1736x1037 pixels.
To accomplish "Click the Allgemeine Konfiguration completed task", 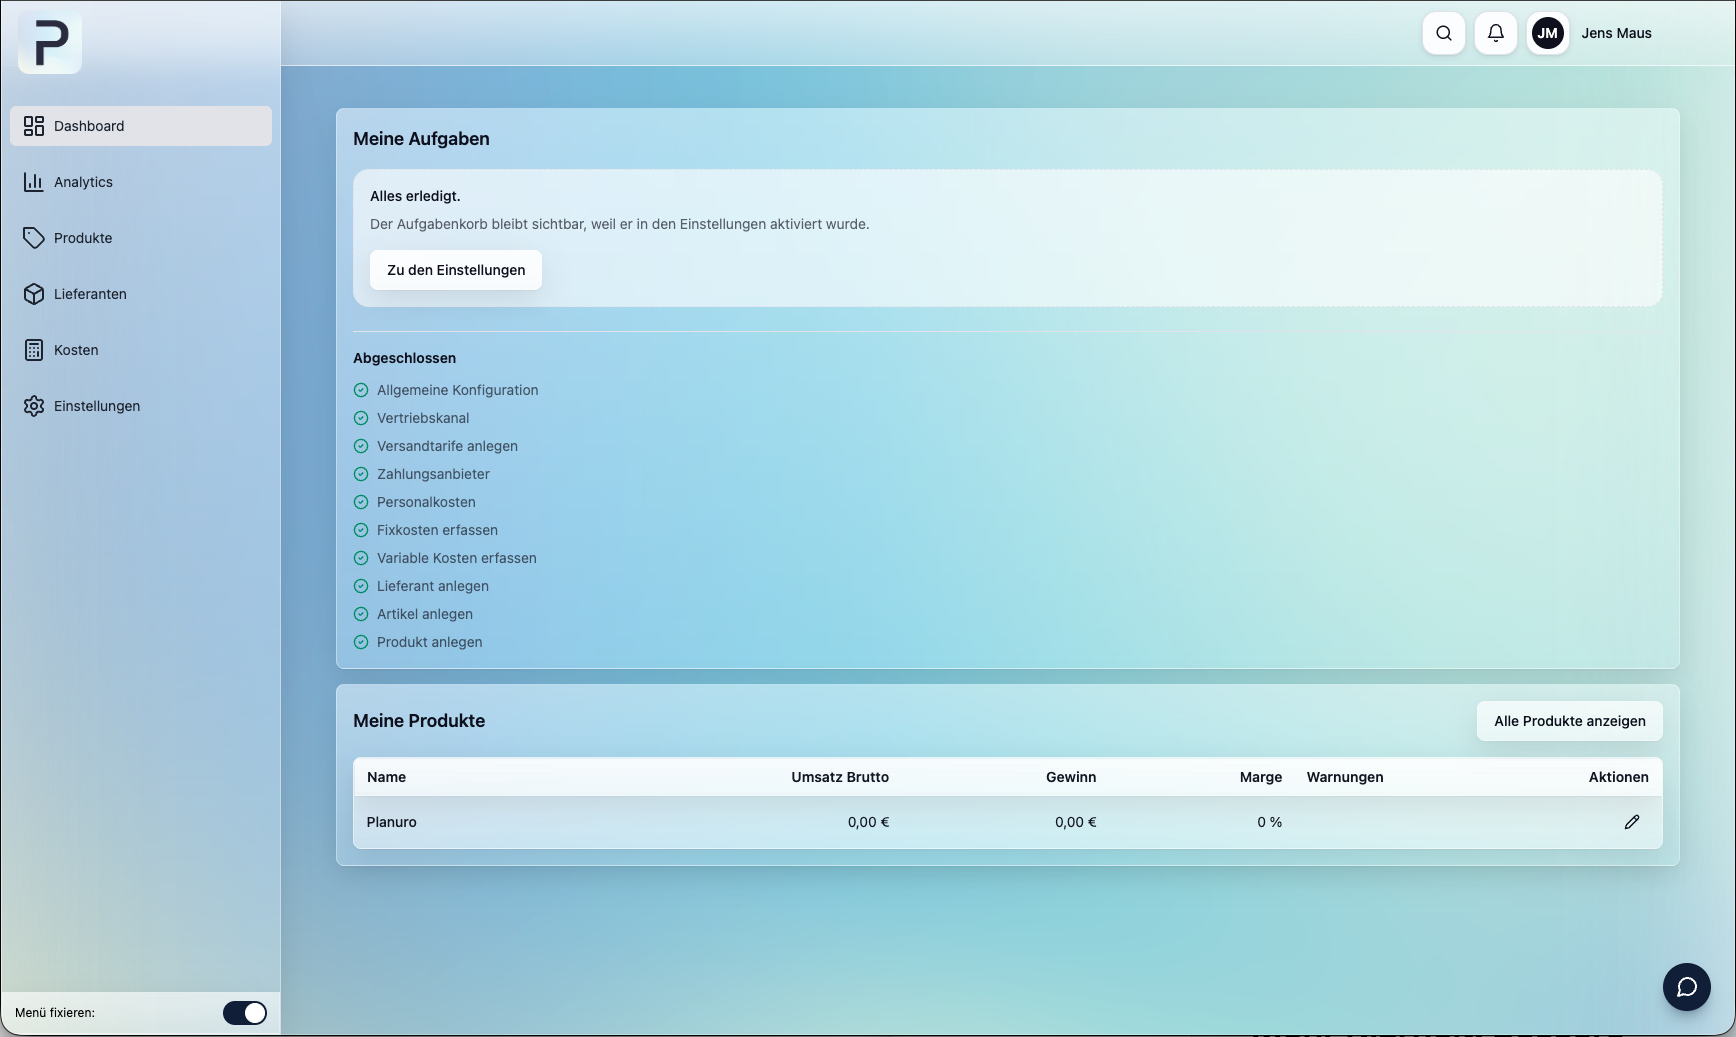I will (457, 390).
